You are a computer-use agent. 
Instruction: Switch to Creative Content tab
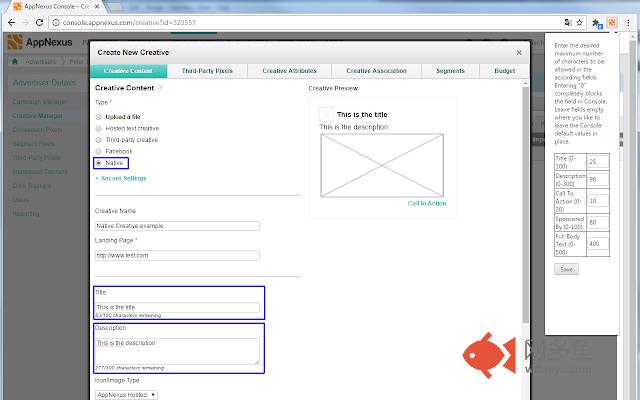(x=128, y=71)
